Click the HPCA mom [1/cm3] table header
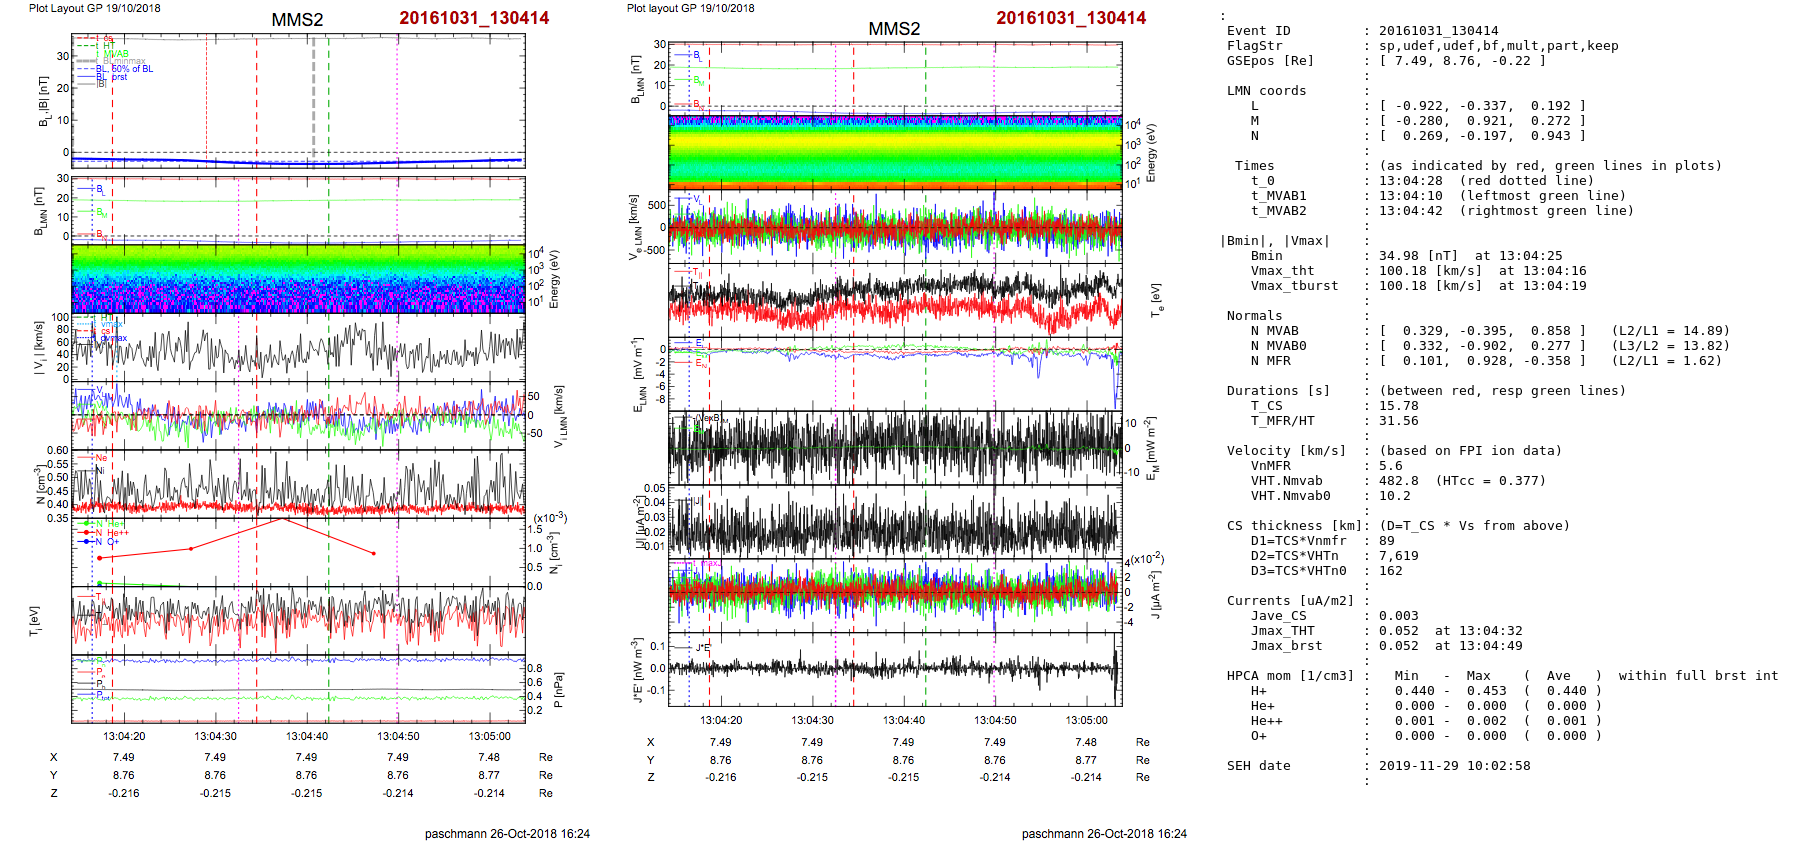This screenshot has height=841, width=1804. click(x=1290, y=676)
